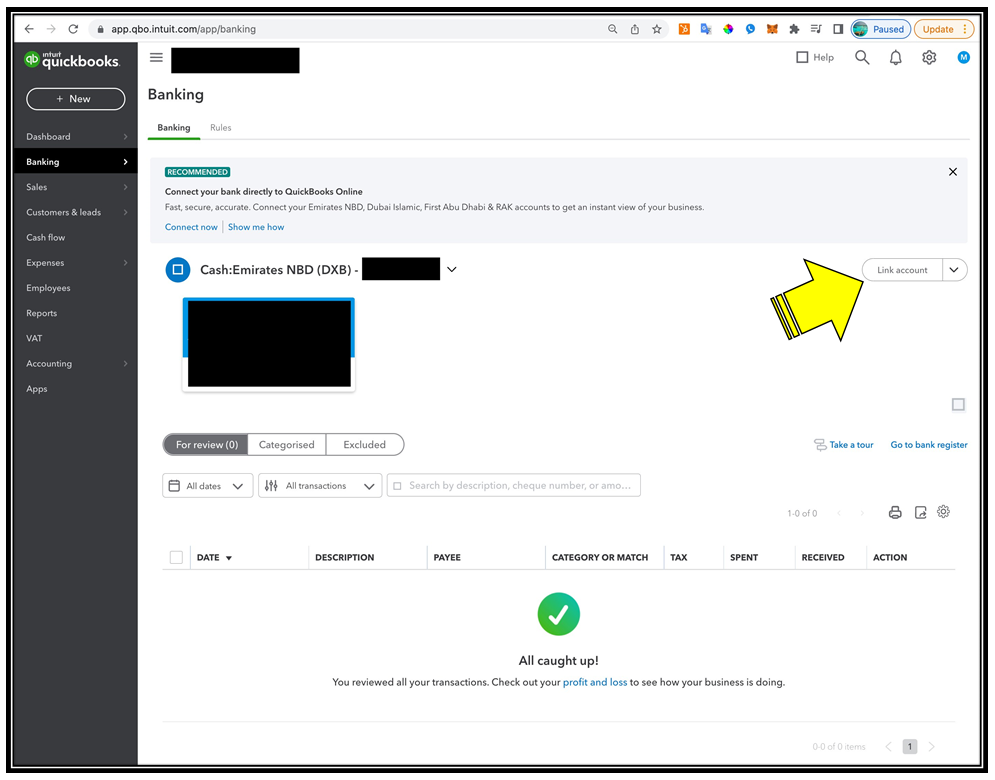Screen dimensions: 995x780
Task: Bookmark this page with star icon
Action: (x=657, y=29)
